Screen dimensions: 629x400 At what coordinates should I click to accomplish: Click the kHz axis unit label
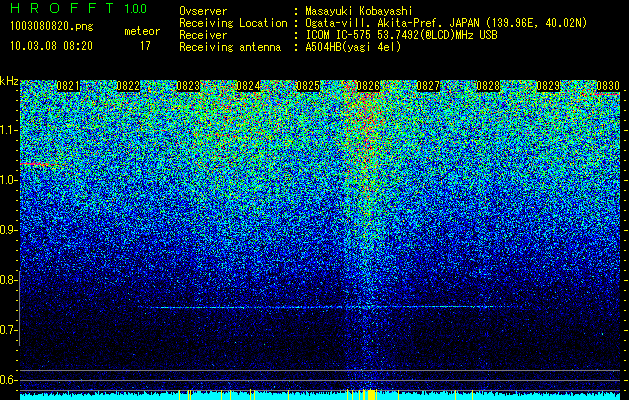(9, 81)
